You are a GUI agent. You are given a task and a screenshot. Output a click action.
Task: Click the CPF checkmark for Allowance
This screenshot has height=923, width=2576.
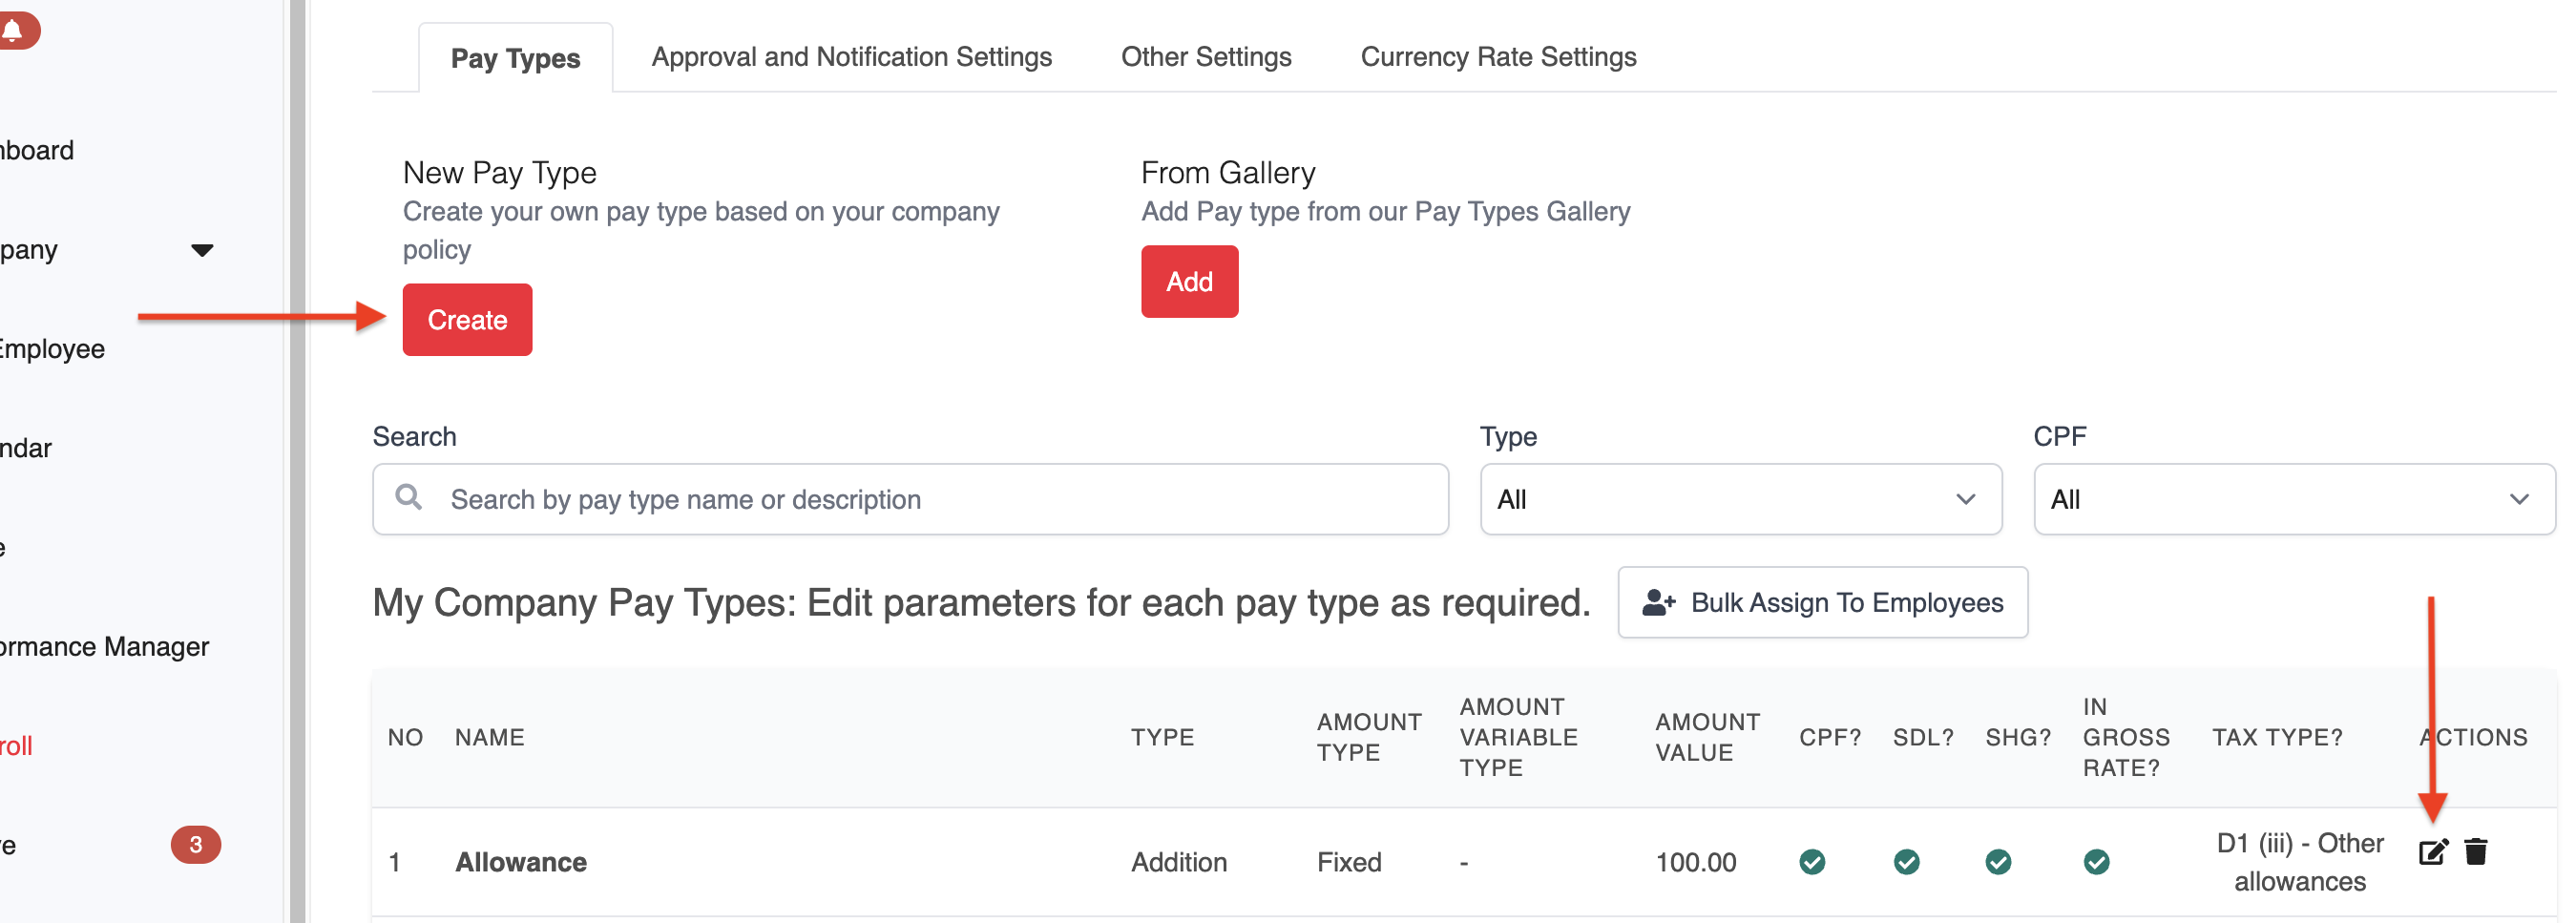pyautogui.click(x=1812, y=862)
